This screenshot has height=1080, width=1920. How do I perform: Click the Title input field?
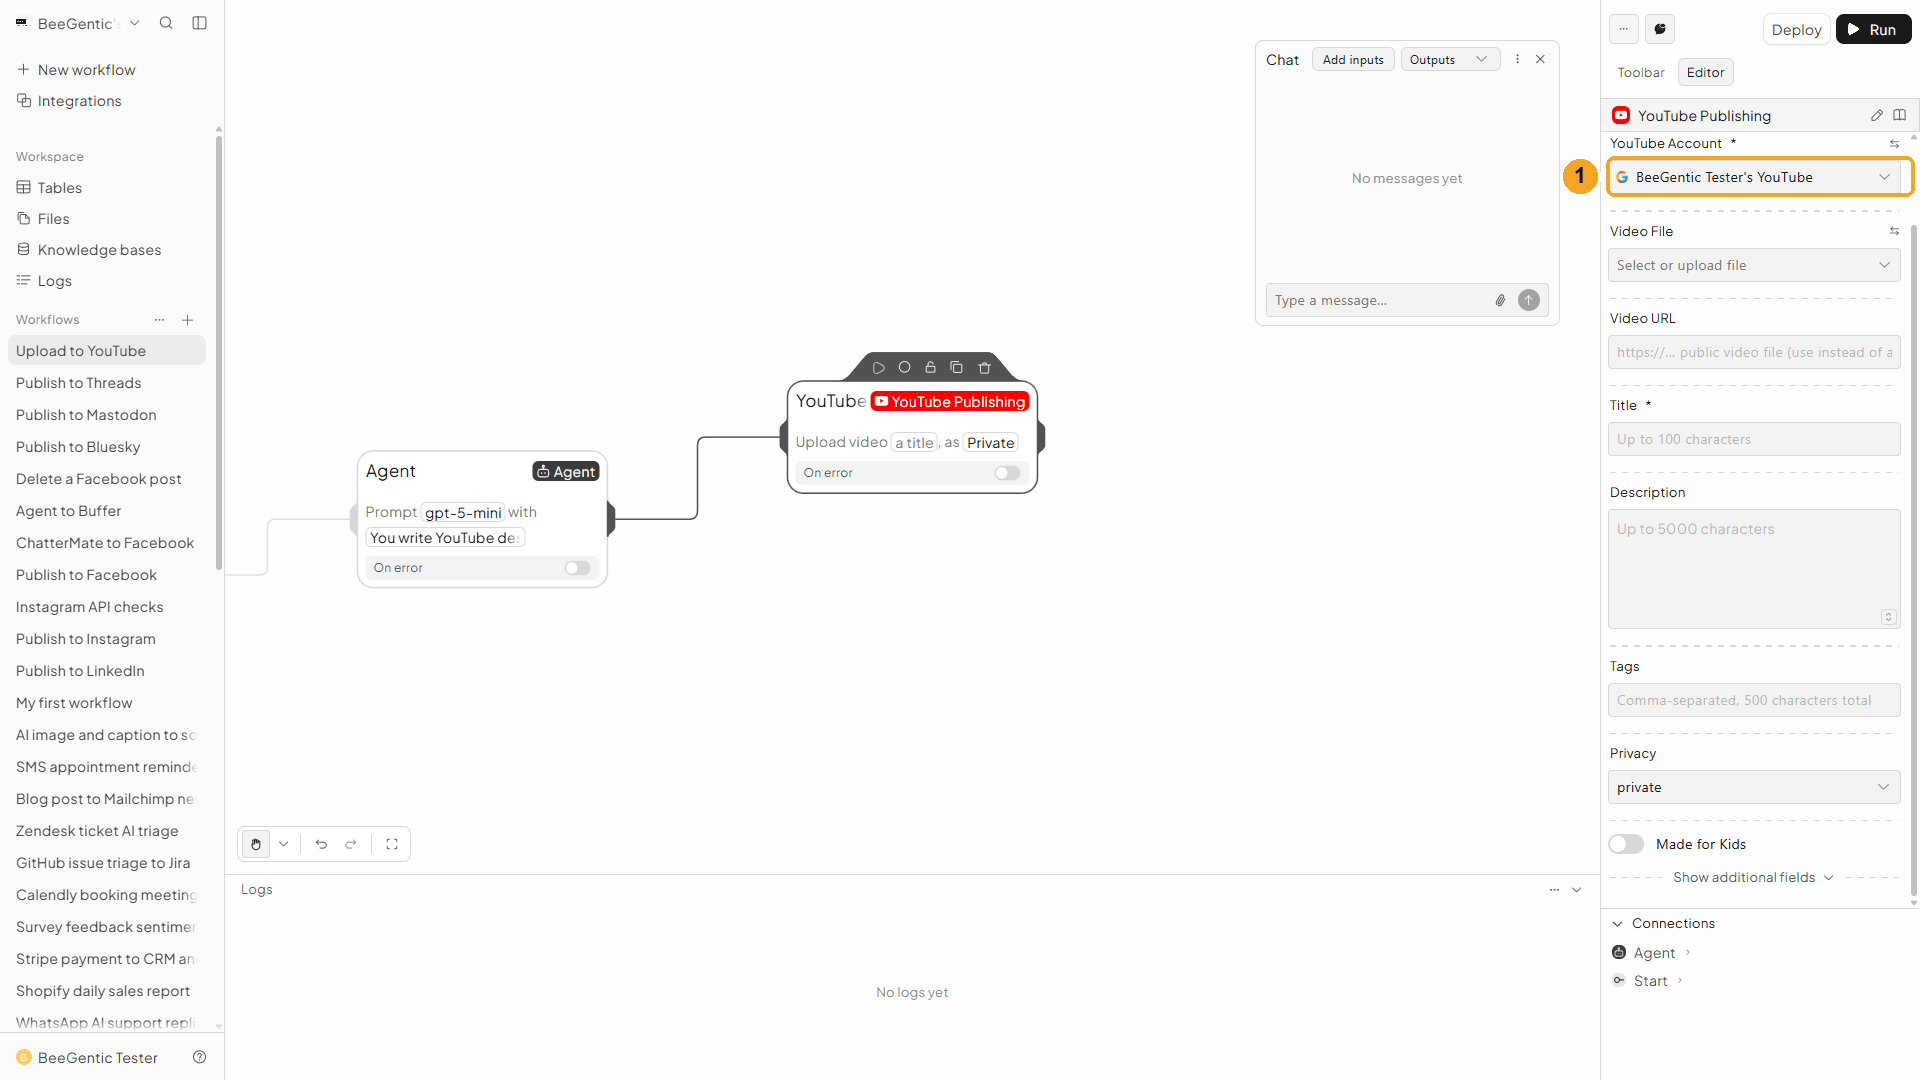coord(1754,439)
